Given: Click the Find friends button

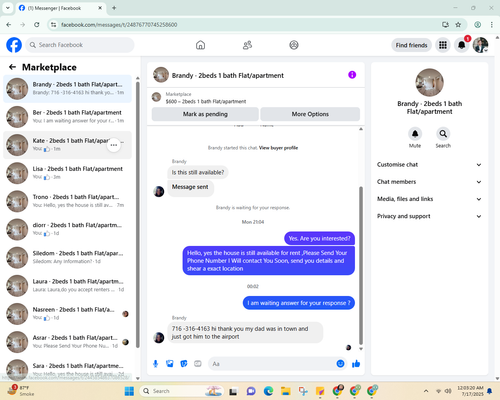Looking at the screenshot, I should click(411, 45).
